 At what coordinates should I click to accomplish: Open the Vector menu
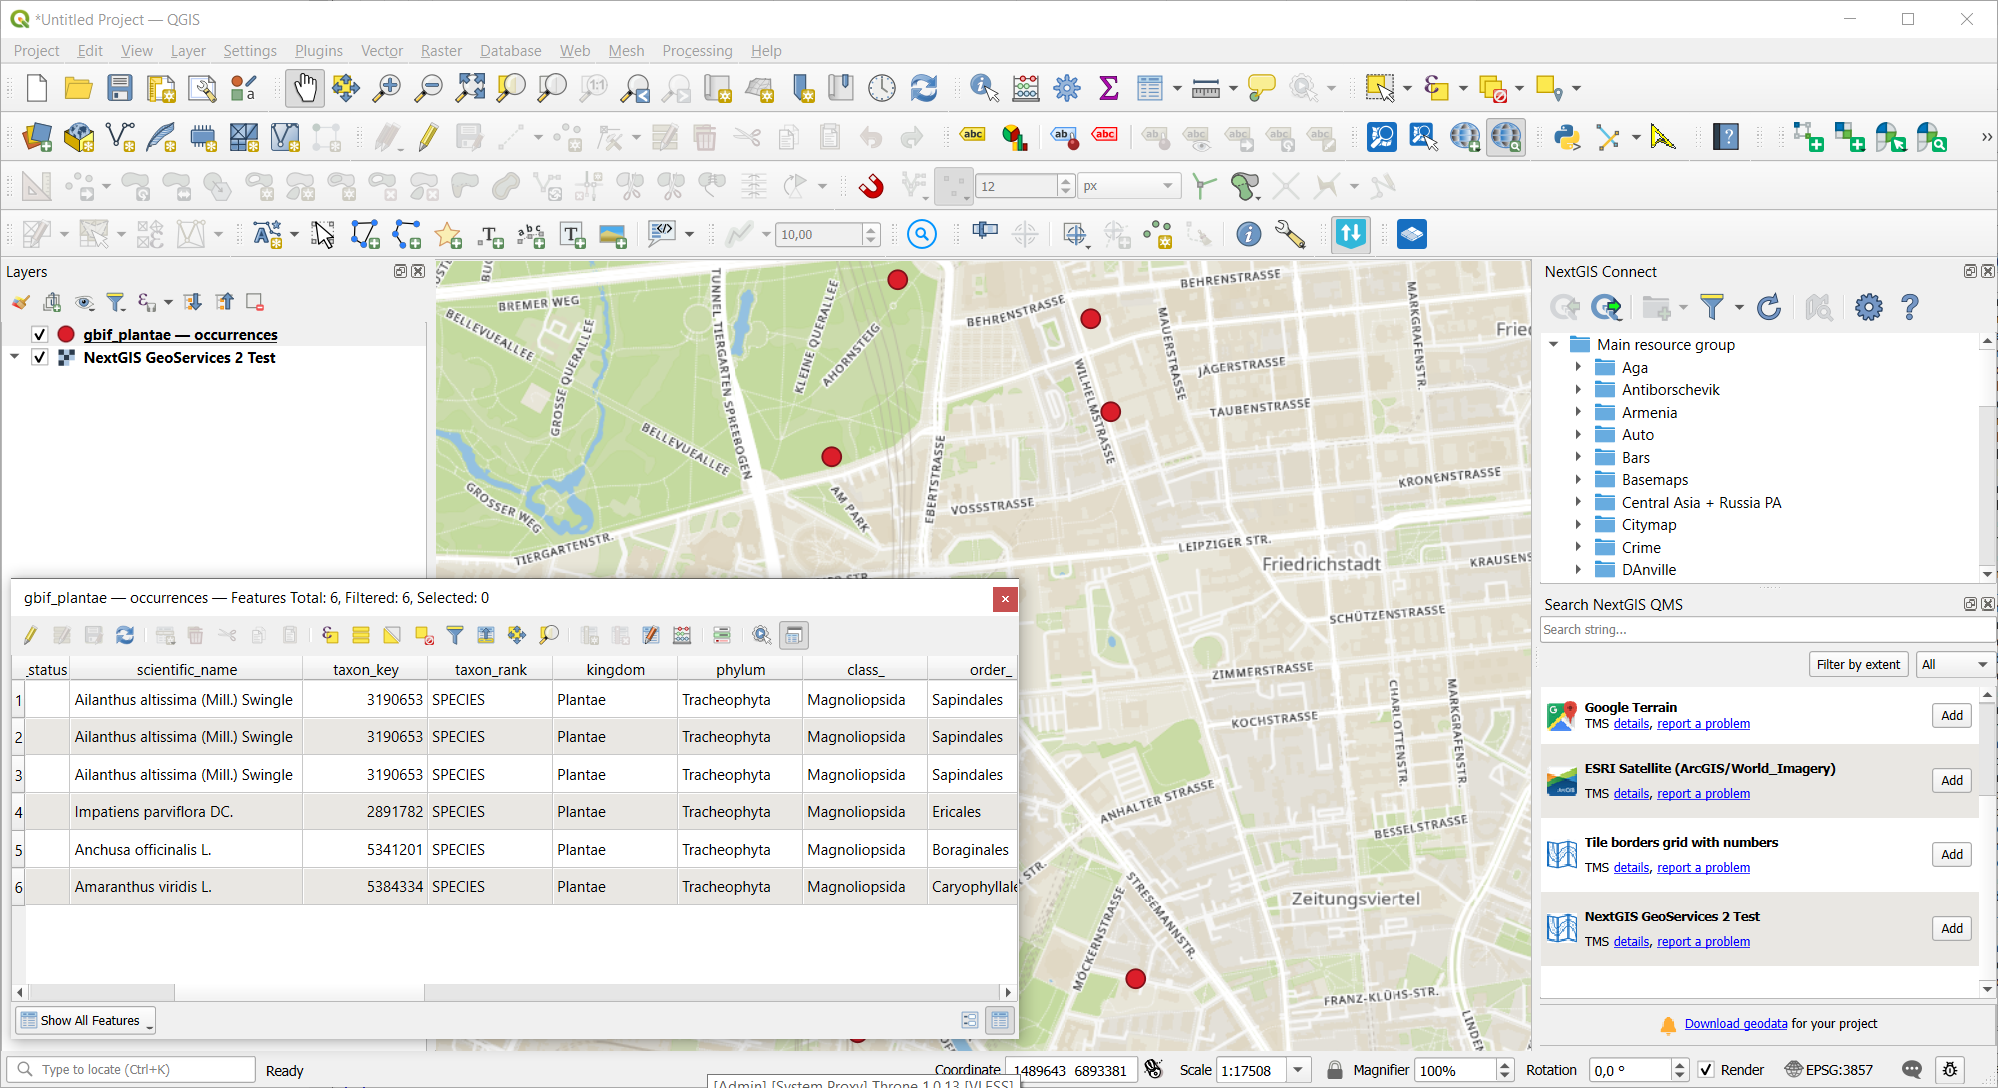pos(381,50)
